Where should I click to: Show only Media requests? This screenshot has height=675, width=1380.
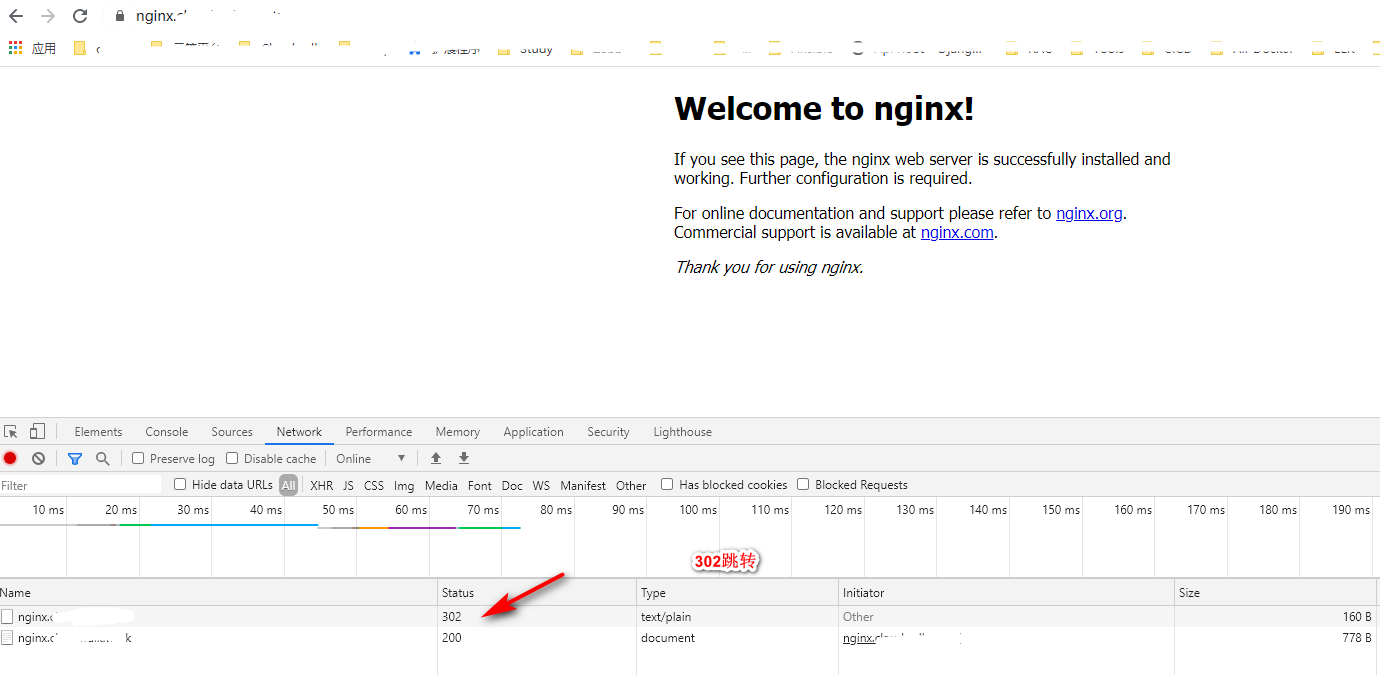(x=441, y=485)
